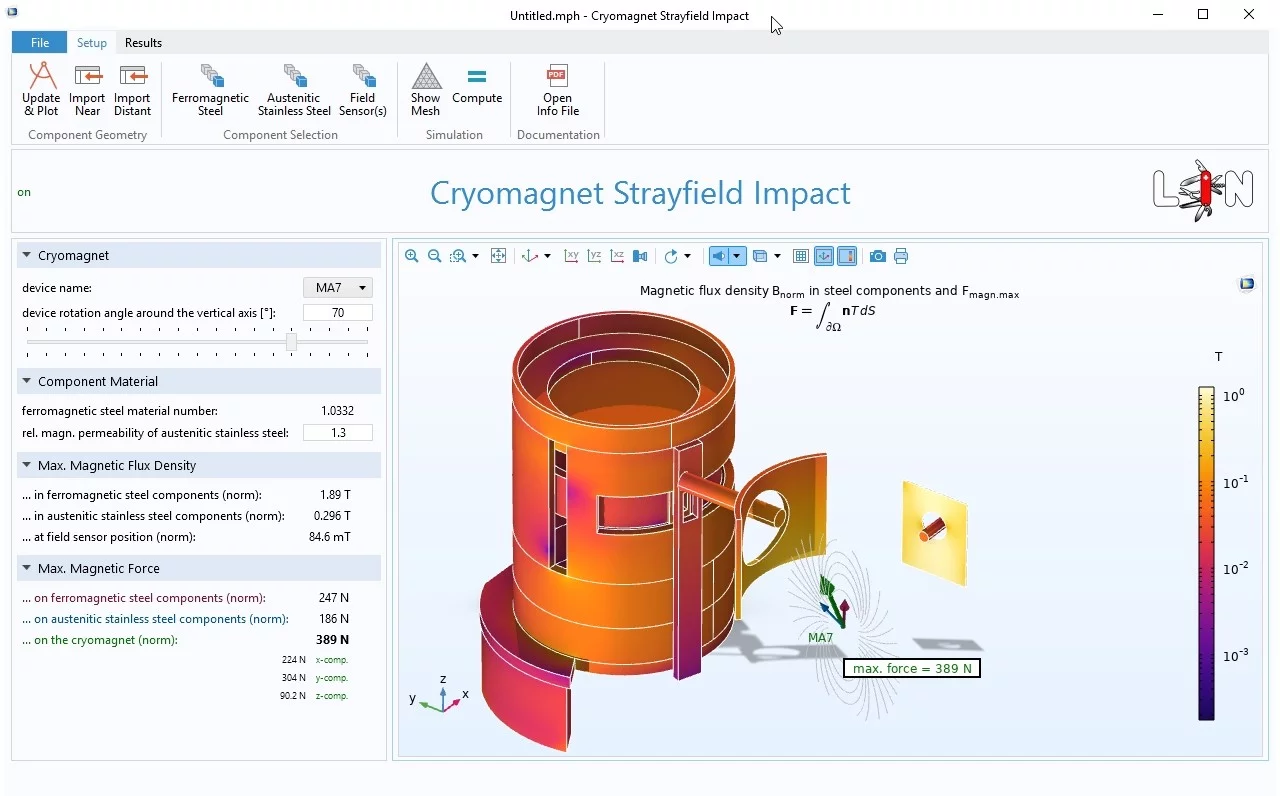Click the Update & Plot icon

(41, 89)
